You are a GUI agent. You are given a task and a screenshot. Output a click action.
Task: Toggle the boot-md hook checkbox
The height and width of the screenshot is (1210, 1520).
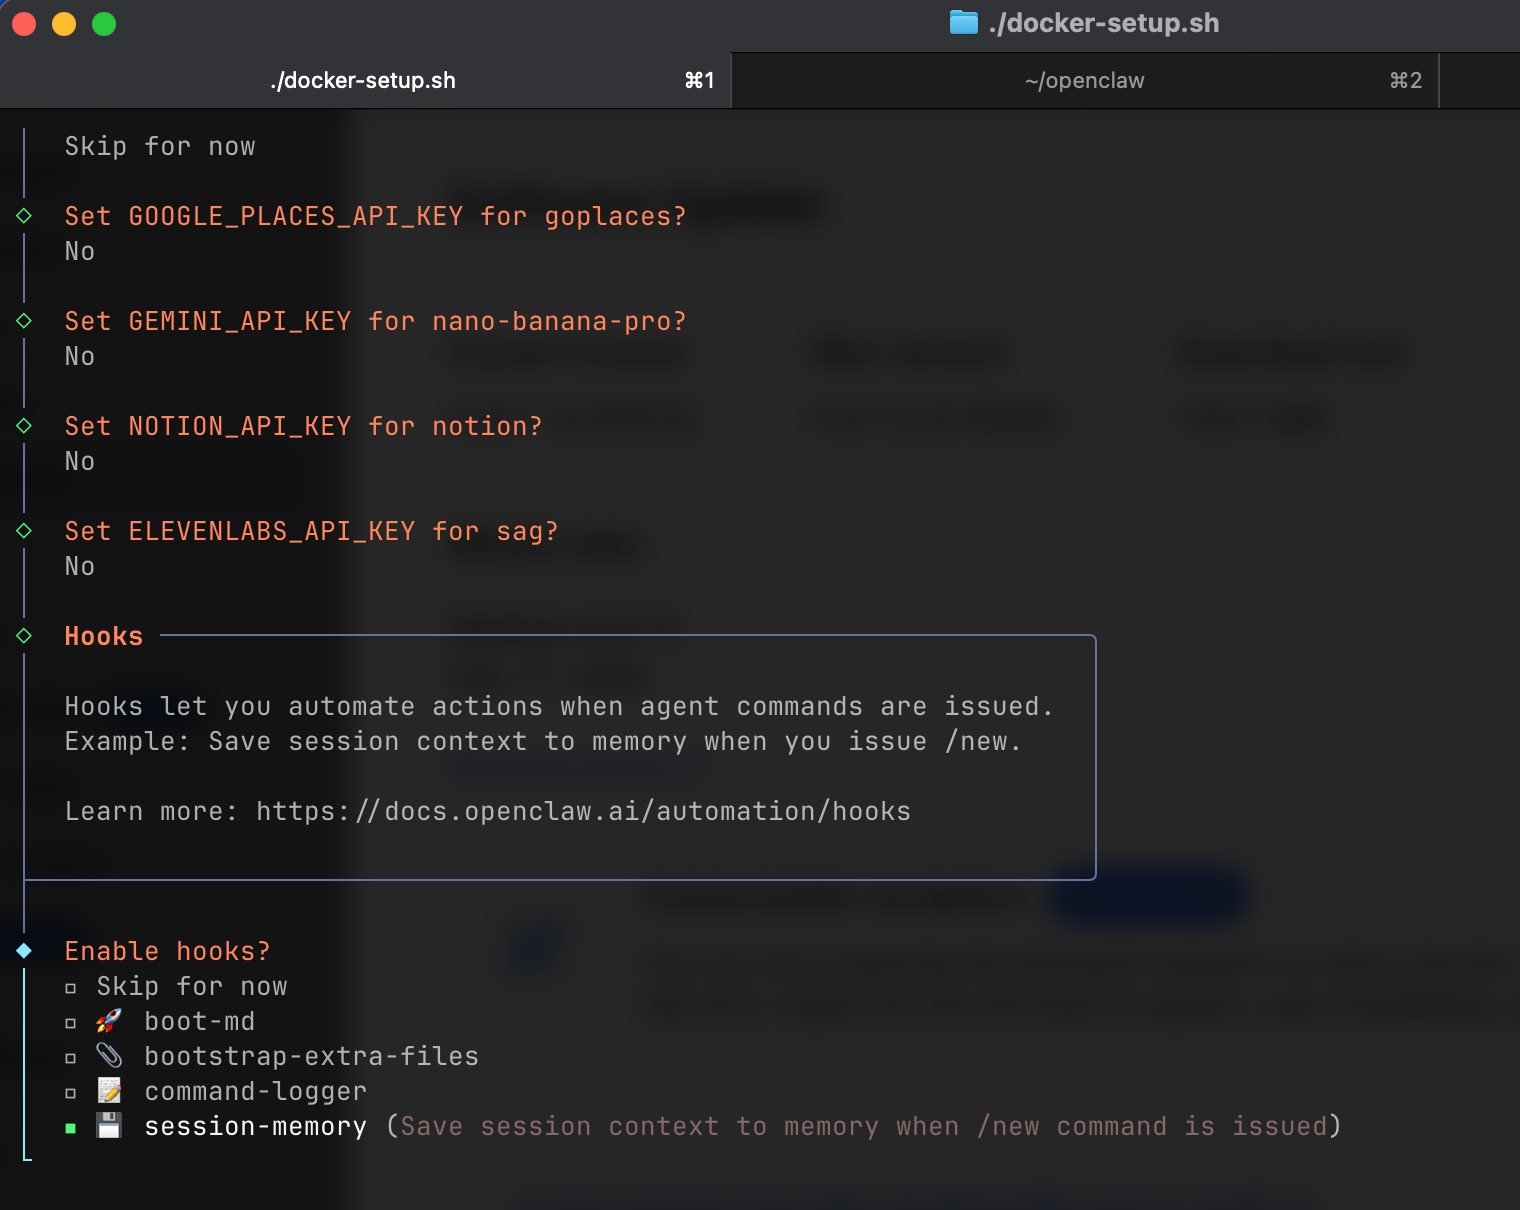pyautogui.click(x=71, y=1023)
